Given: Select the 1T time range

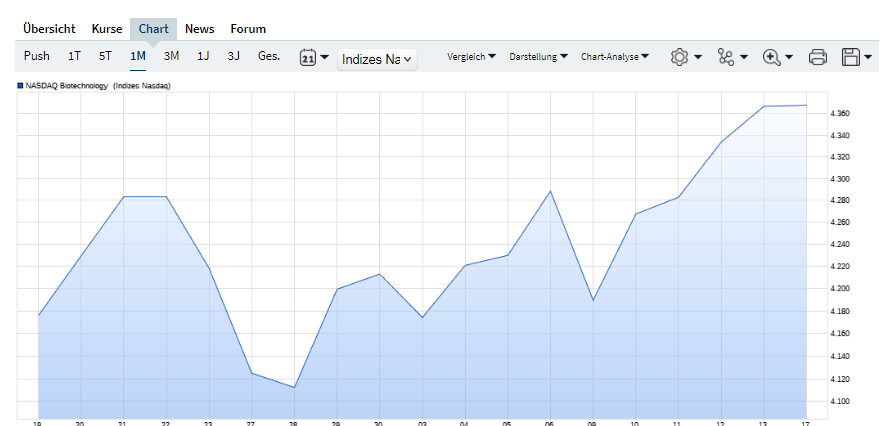Looking at the screenshot, I should (x=75, y=56).
